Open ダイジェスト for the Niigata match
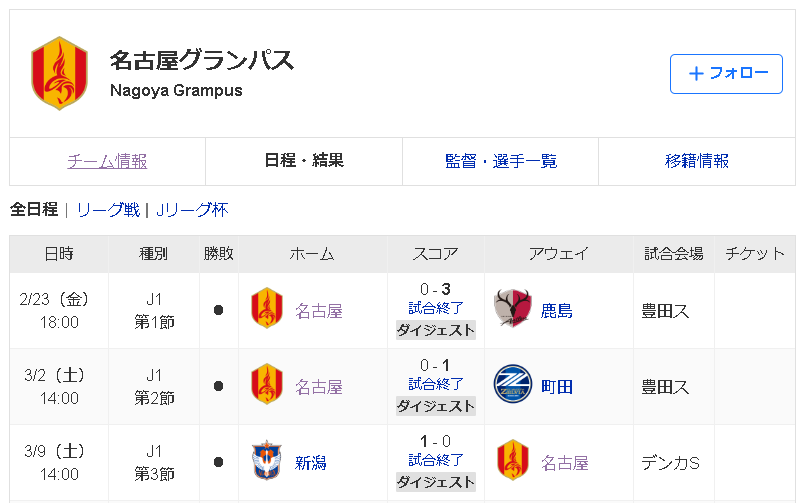The height and width of the screenshot is (503, 798). coord(436,481)
